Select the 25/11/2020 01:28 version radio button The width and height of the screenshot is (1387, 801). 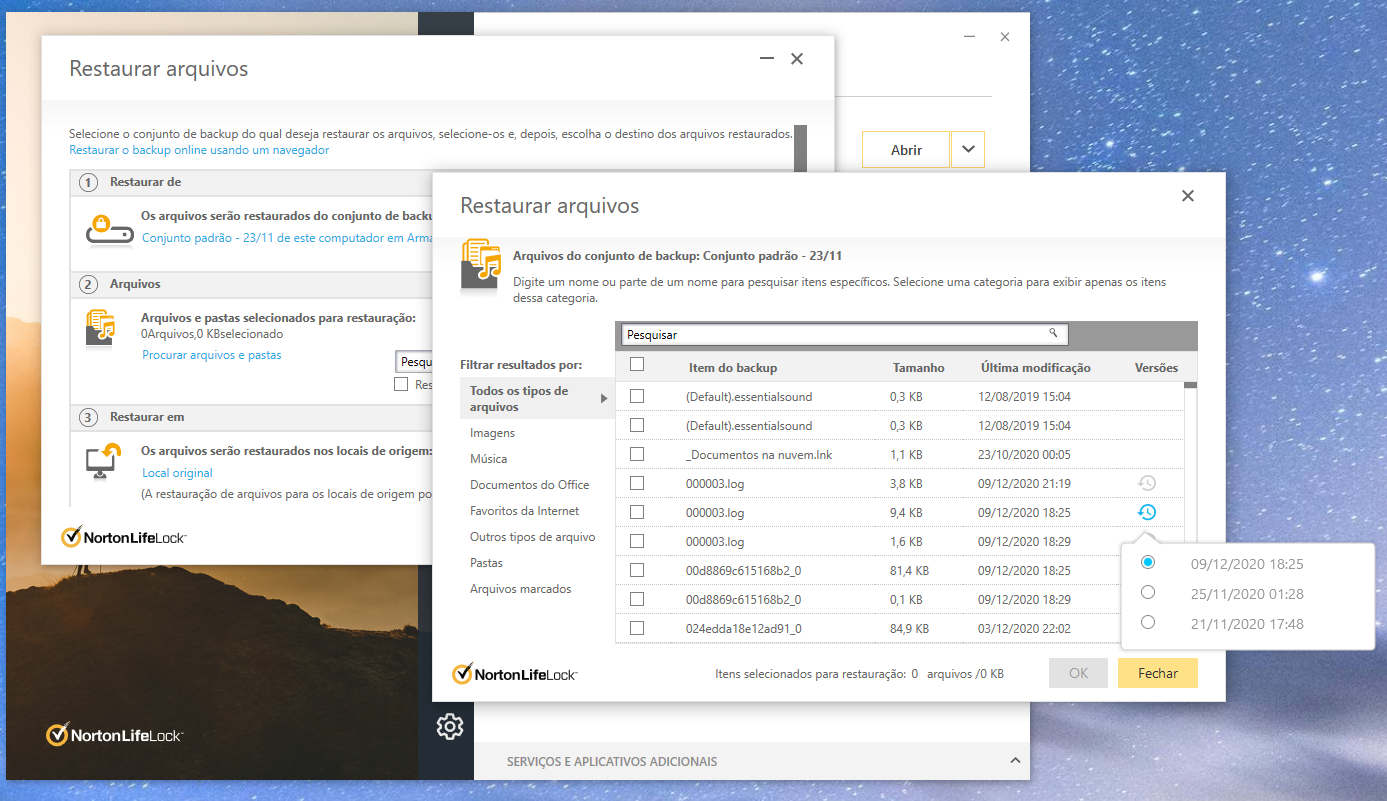click(x=1148, y=592)
